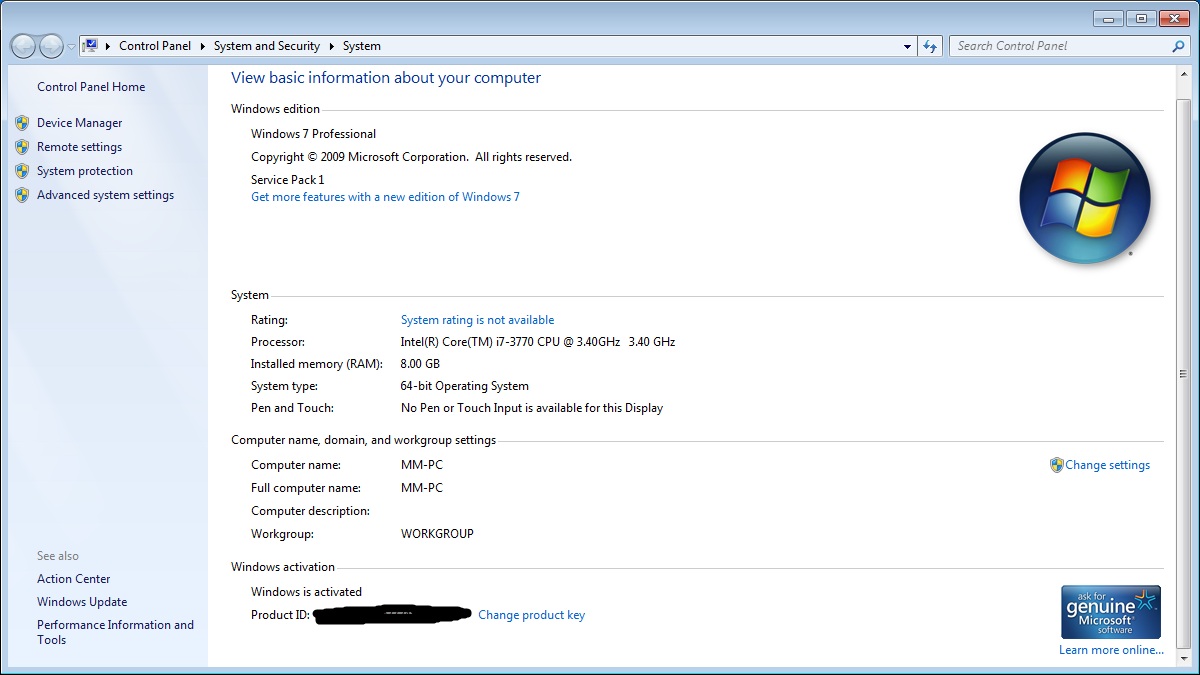Expand the arrow before Control Panel breadcrumb

[x=108, y=46]
